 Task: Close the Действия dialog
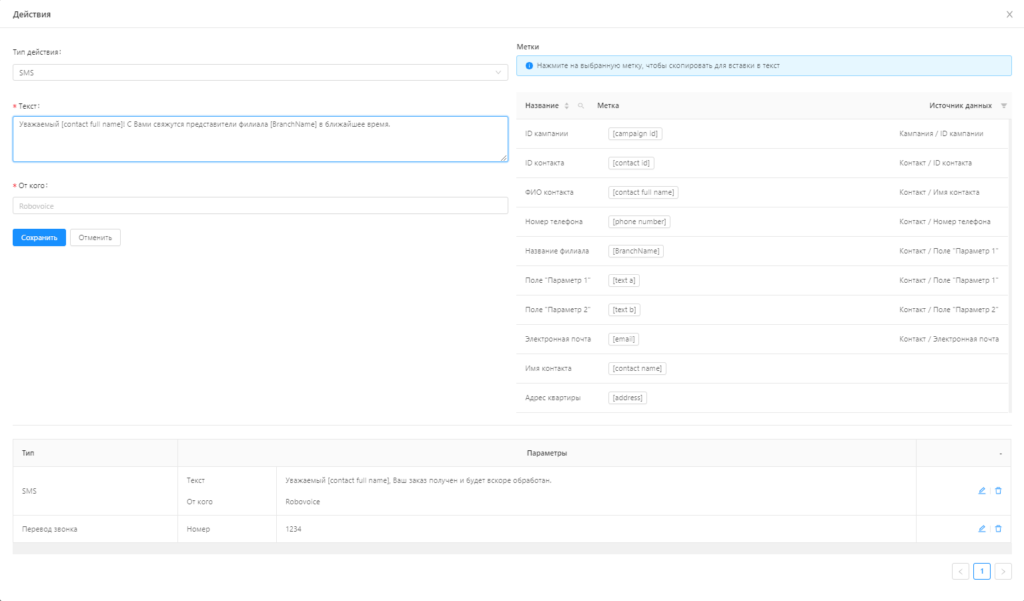[x=1009, y=14]
